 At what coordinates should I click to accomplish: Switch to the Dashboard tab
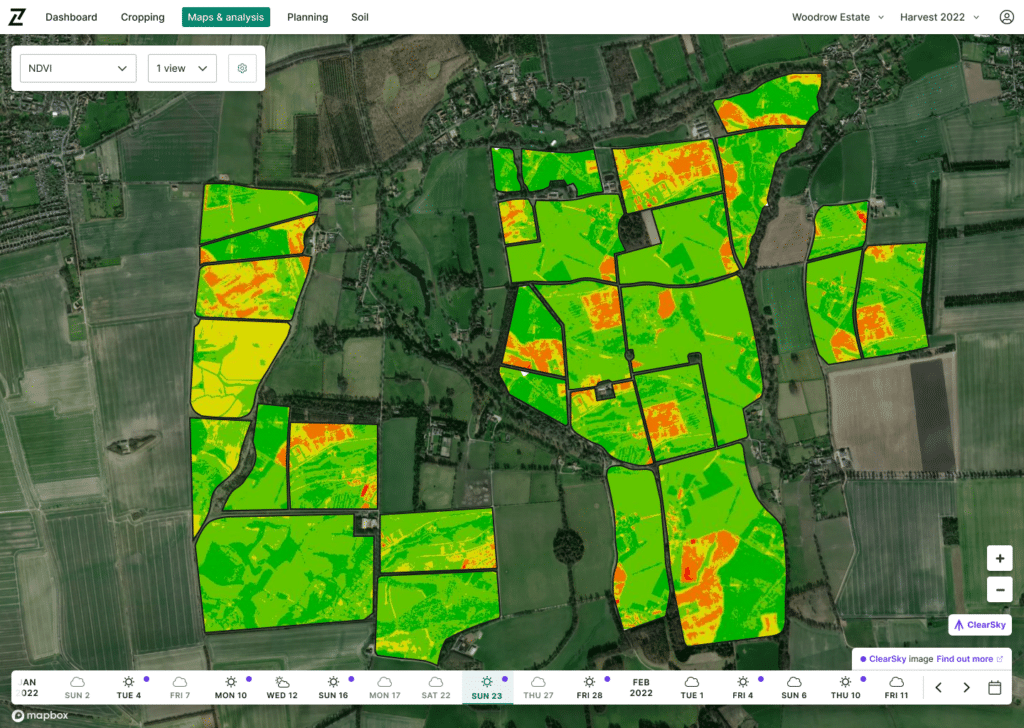[71, 17]
